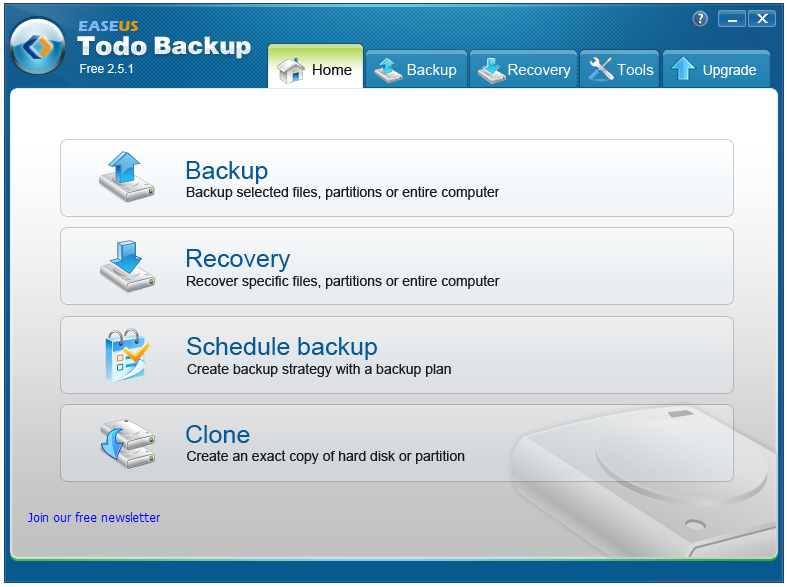Open the Tools tab
Screen dimensions: 787x587
[619, 69]
